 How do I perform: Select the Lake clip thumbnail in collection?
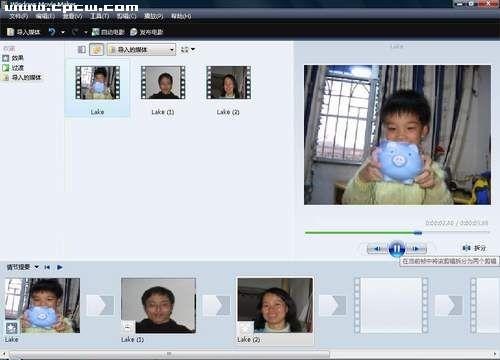[x=97, y=83]
